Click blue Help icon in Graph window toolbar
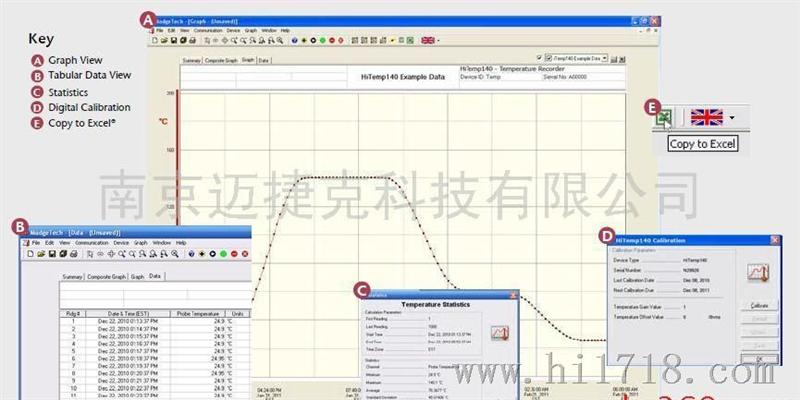The width and height of the screenshot is (800, 400). pyautogui.click(x=294, y=40)
